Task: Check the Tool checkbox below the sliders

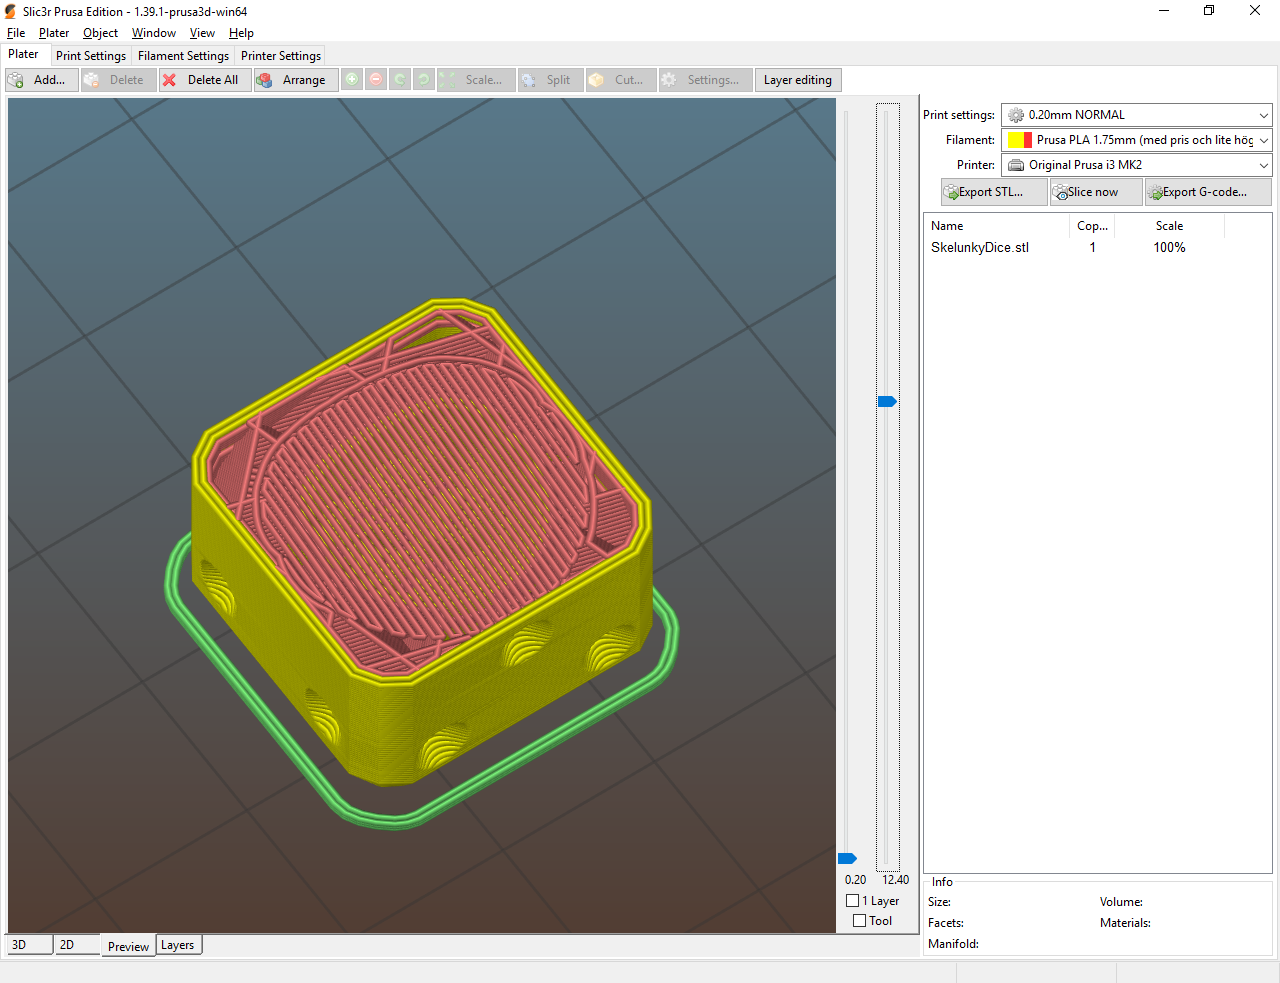Action: (859, 921)
